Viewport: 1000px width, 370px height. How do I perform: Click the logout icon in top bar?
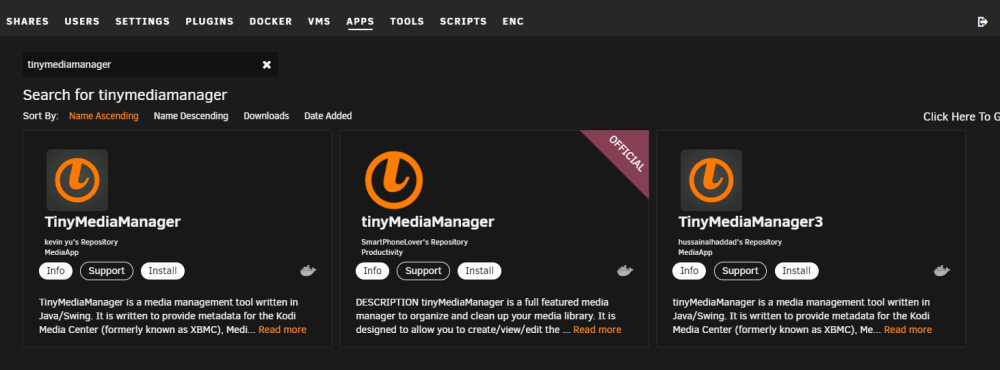click(982, 22)
